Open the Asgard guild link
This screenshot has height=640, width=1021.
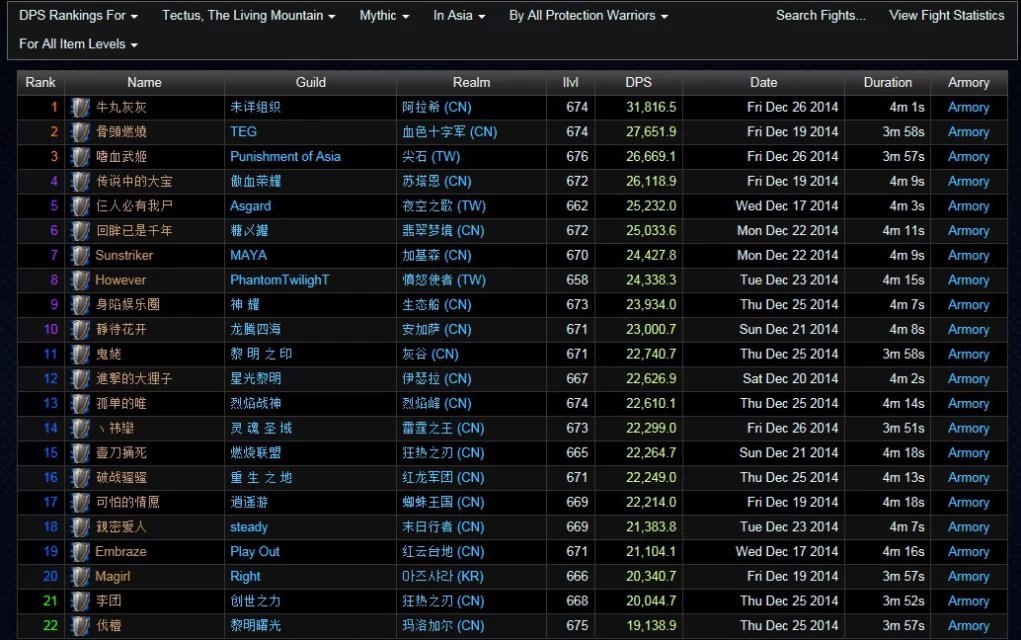[x=251, y=206]
